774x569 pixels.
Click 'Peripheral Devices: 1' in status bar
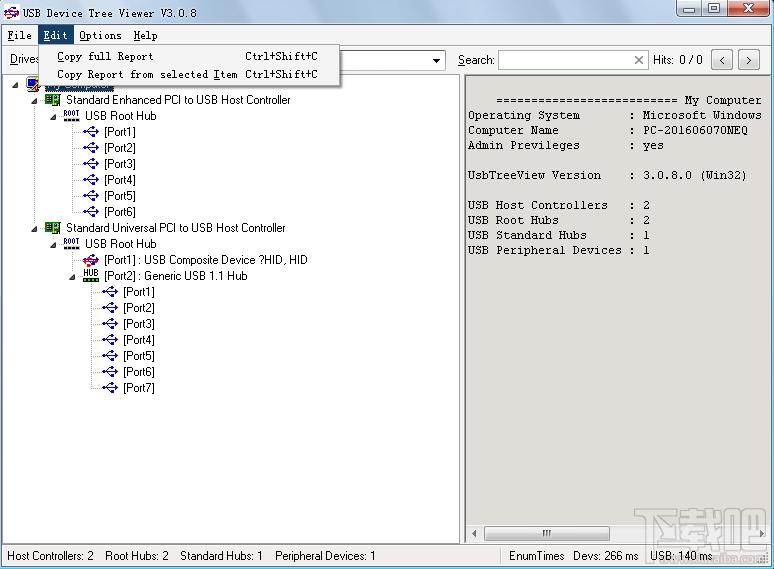325,556
